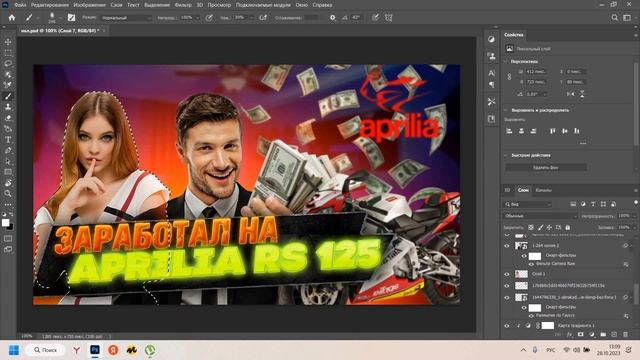Hide the '1-264 копия 2' layer

click(x=507, y=246)
